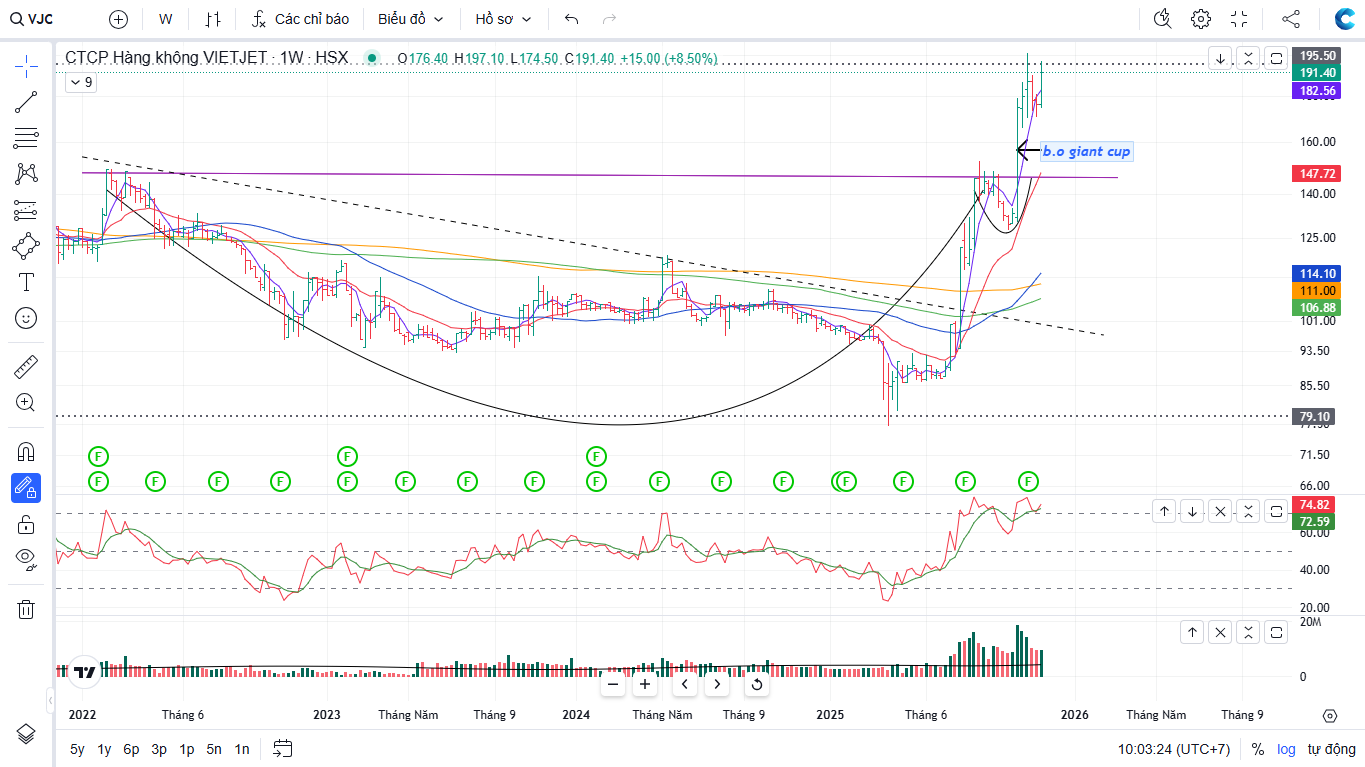The image size is (1365, 767).
Task: Open the Hồ sơ dropdown menu
Action: [x=503, y=19]
